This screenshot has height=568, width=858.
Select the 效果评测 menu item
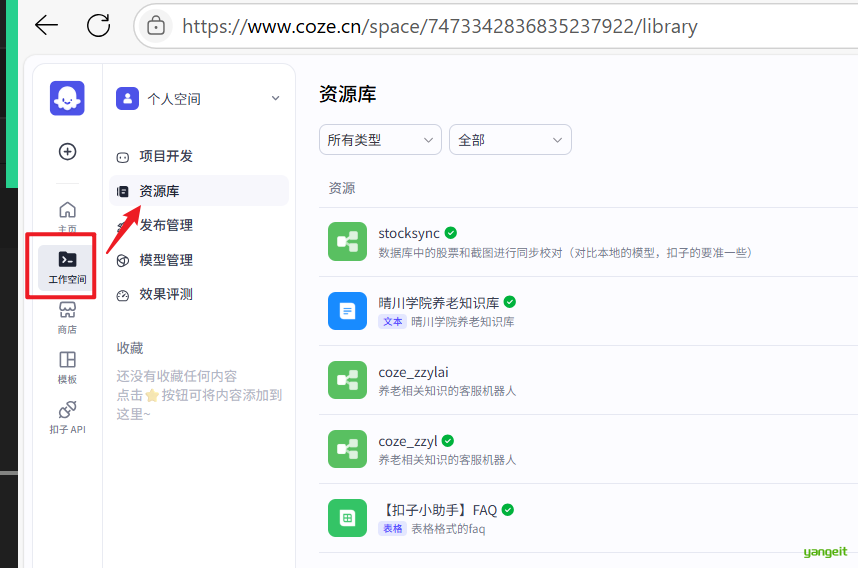tap(199, 294)
